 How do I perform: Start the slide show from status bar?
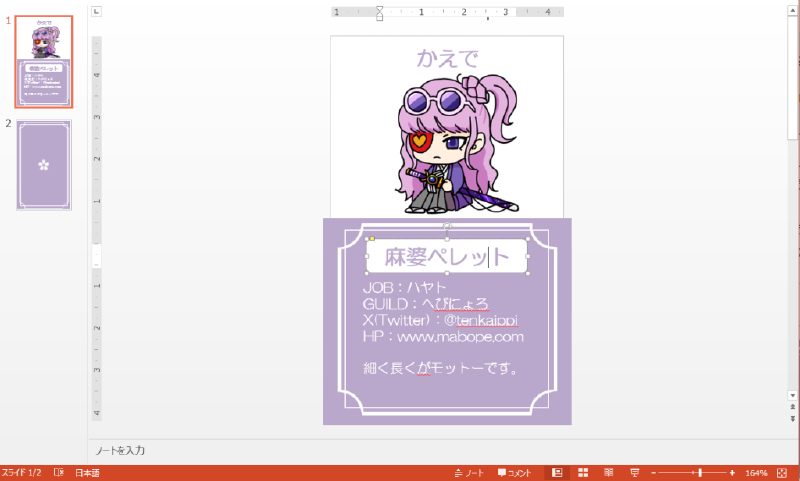pyautogui.click(x=634, y=472)
